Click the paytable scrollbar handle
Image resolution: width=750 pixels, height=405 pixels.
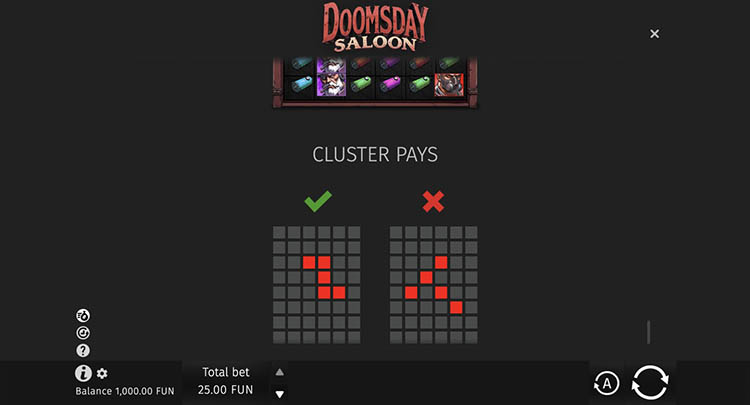[x=649, y=332]
